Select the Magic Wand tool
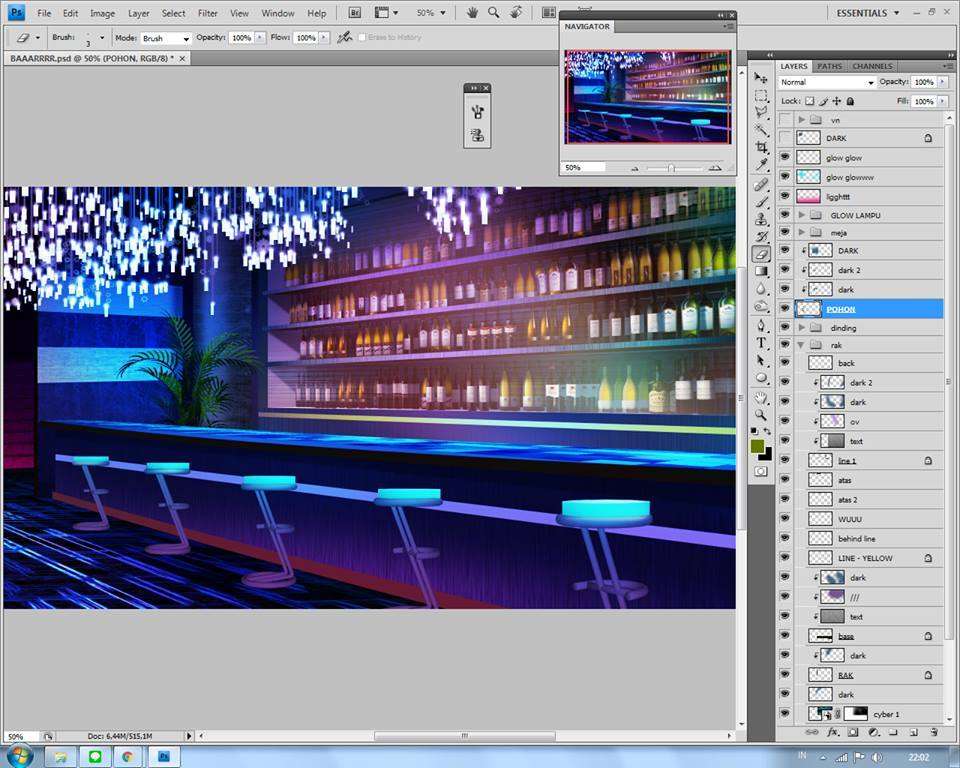The width and height of the screenshot is (960, 768). click(761, 130)
